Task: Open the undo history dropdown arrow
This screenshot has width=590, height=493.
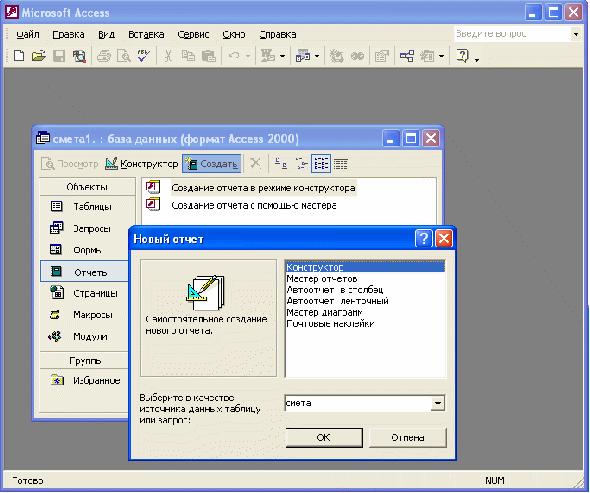Action: tap(248, 56)
